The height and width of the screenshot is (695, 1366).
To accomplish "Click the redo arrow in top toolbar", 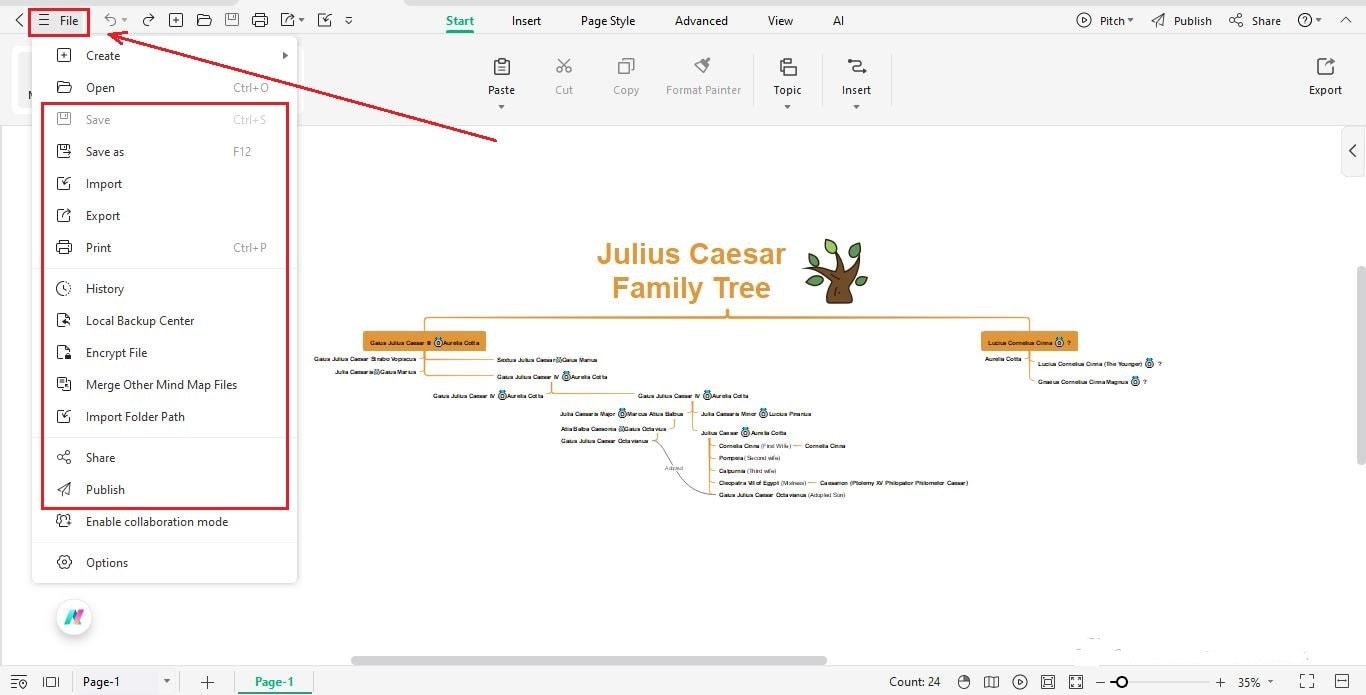I will click(x=148, y=20).
